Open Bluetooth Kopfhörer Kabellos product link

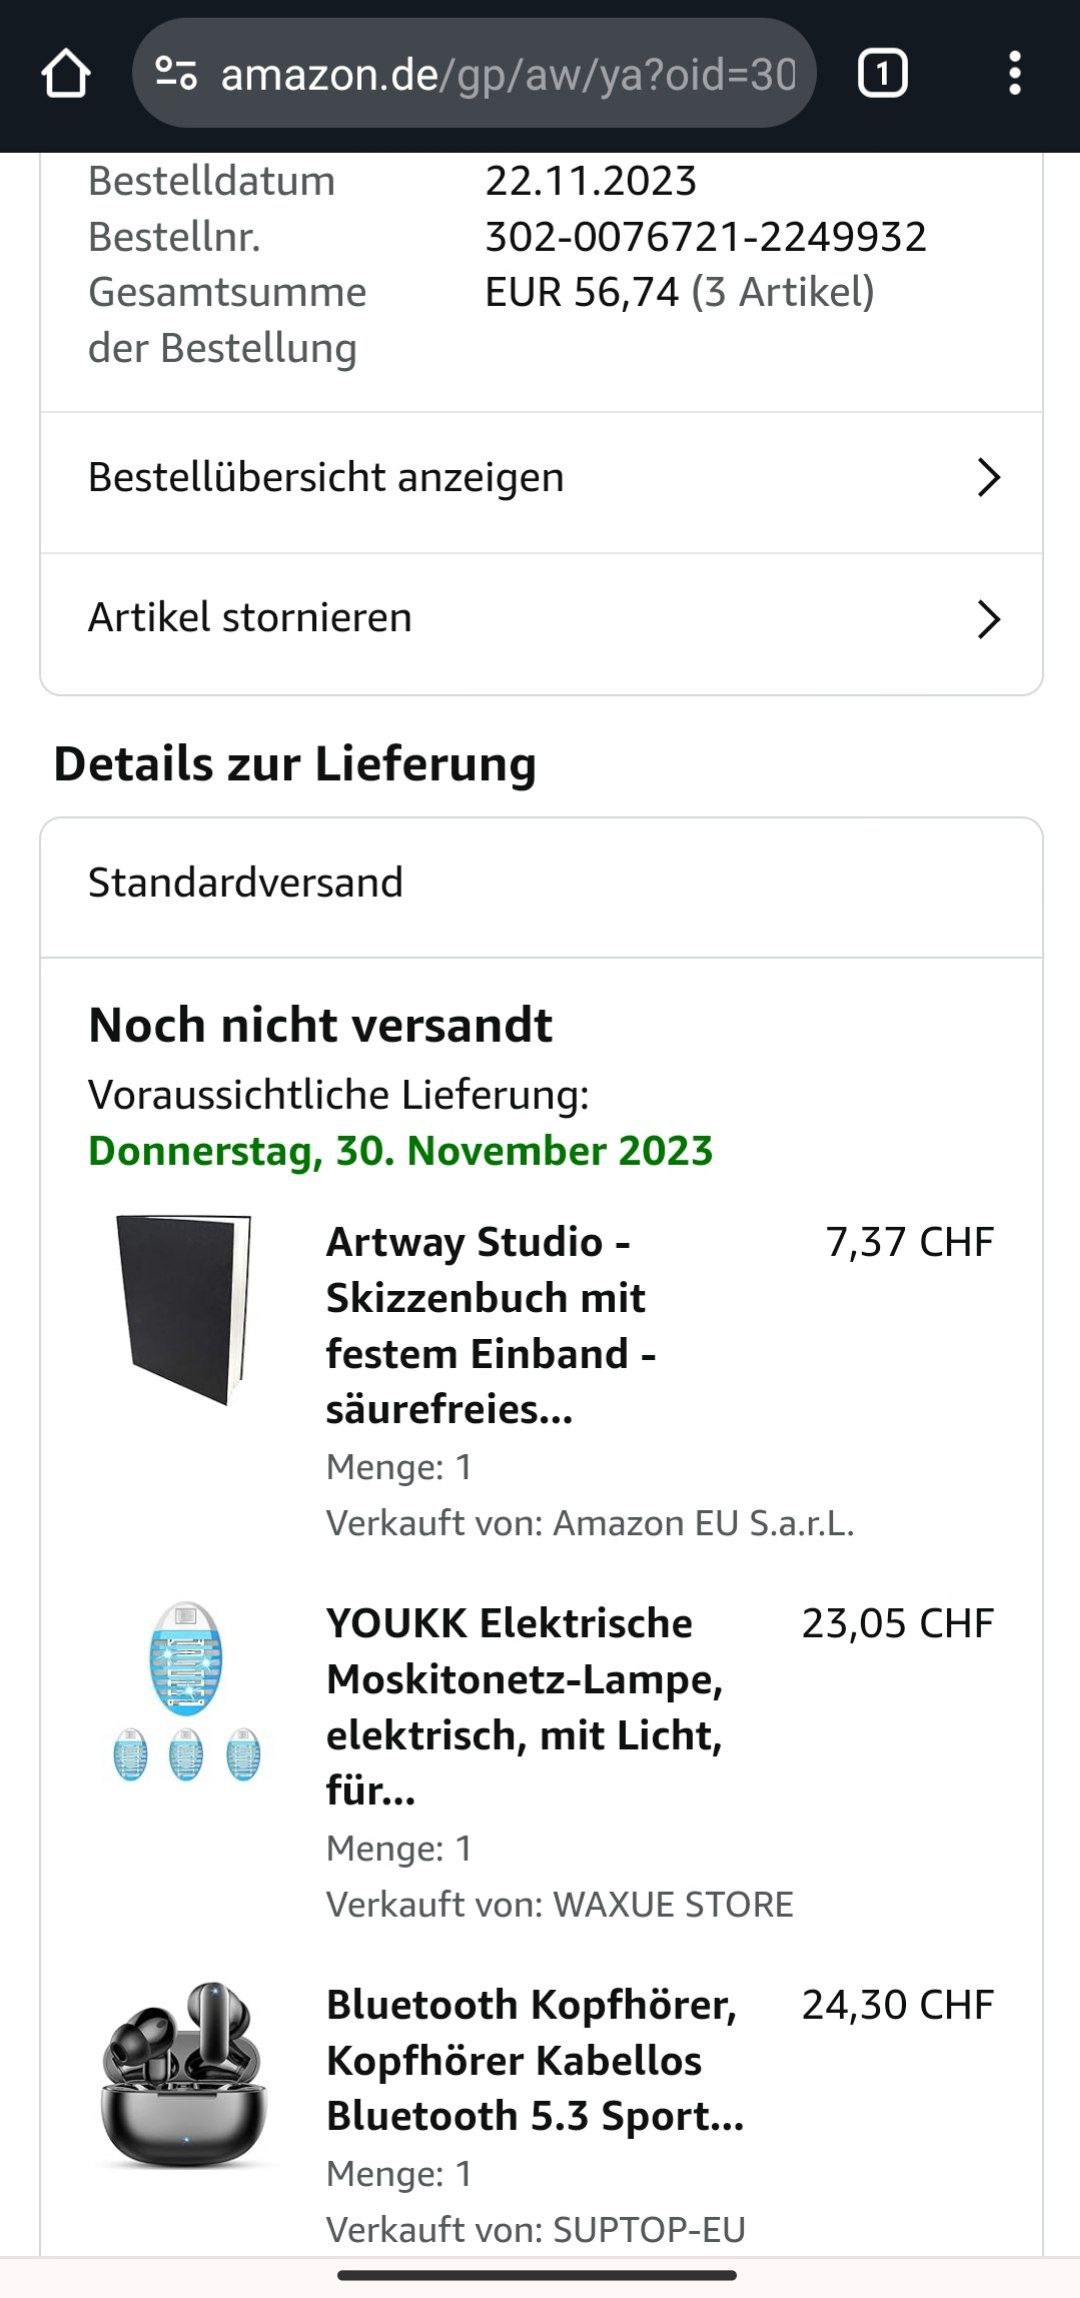[x=535, y=2060]
